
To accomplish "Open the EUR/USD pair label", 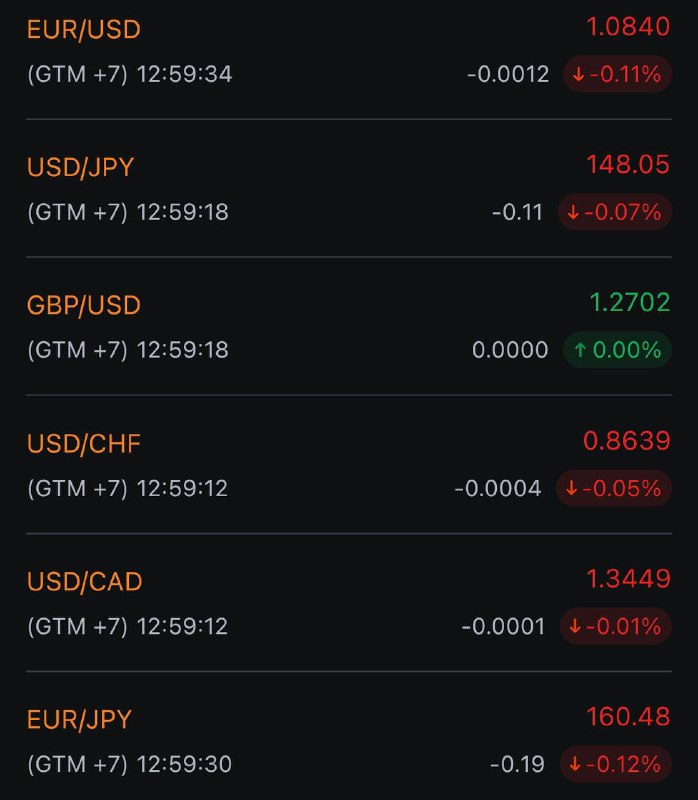I will pyautogui.click(x=84, y=30).
